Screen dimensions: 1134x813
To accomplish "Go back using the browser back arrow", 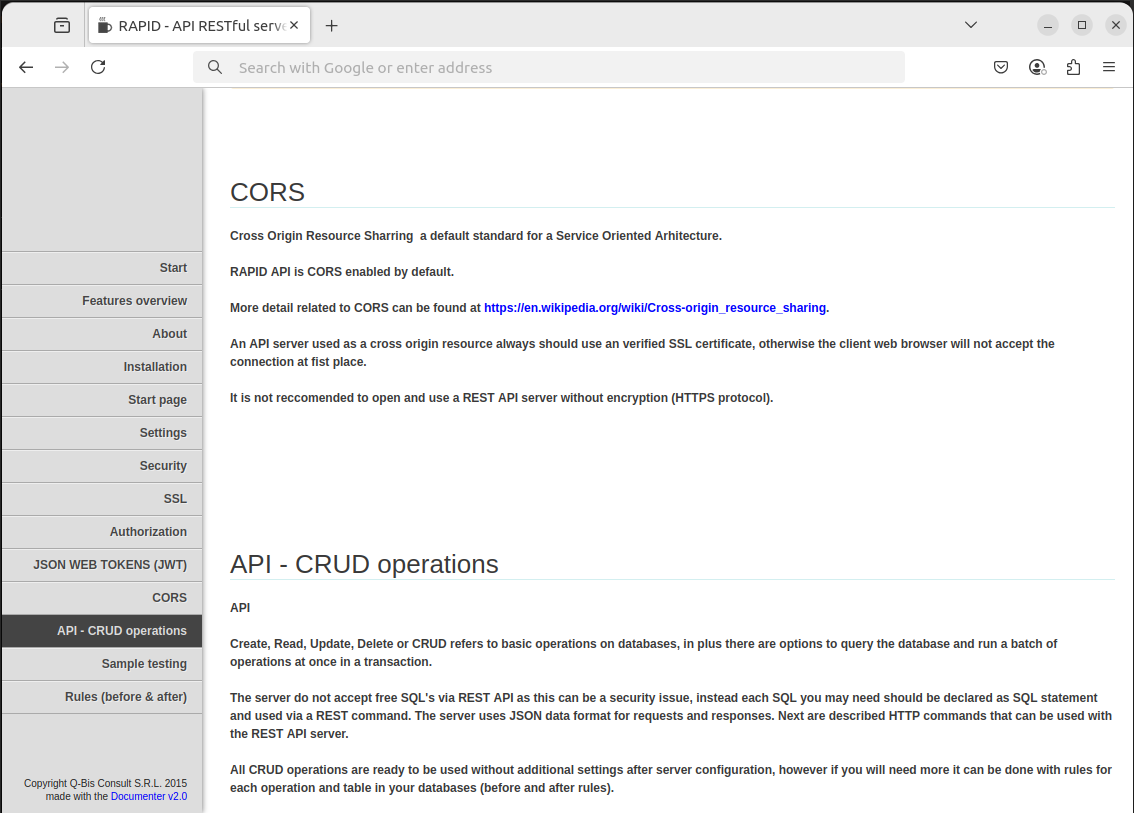I will coord(26,67).
